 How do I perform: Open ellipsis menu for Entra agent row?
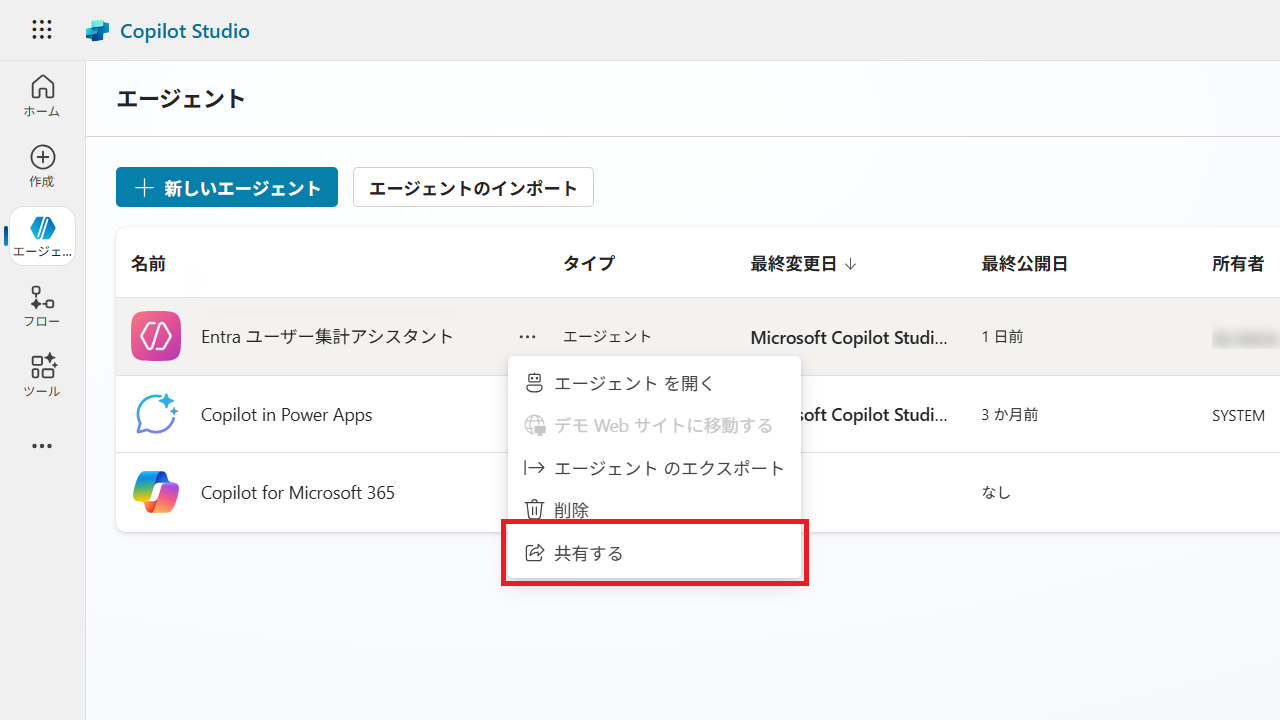pyautogui.click(x=528, y=337)
